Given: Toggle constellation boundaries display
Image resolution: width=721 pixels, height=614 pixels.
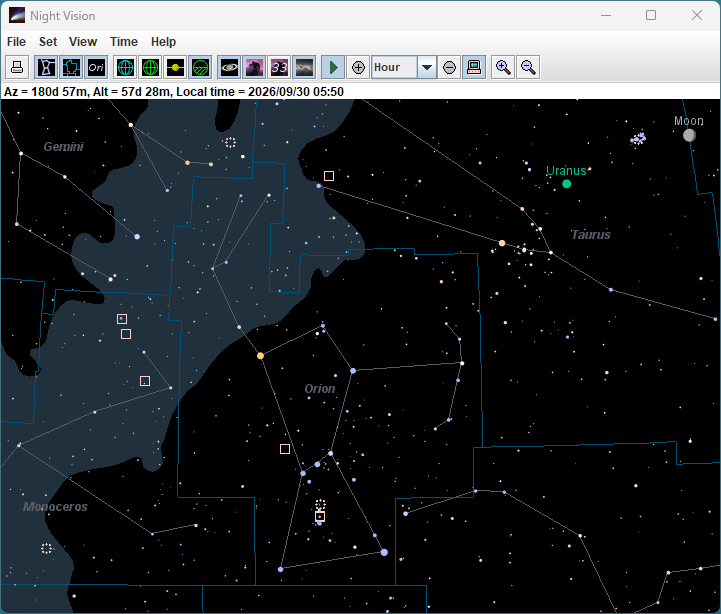Looking at the screenshot, I should click(71, 68).
